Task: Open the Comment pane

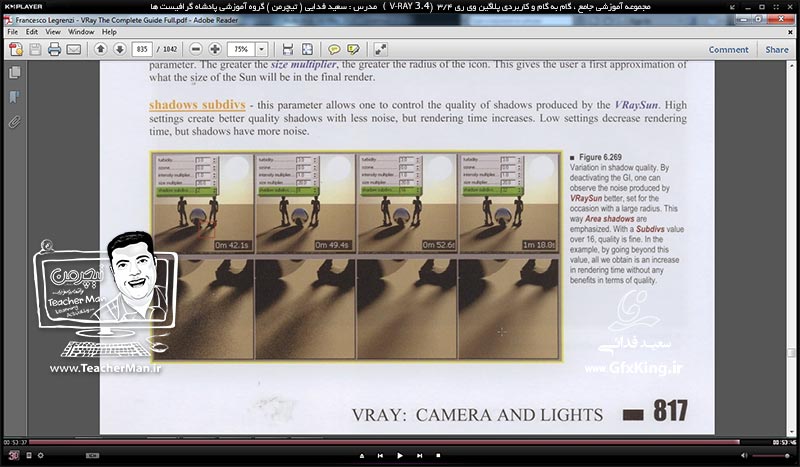Action: pyautogui.click(x=728, y=50)
